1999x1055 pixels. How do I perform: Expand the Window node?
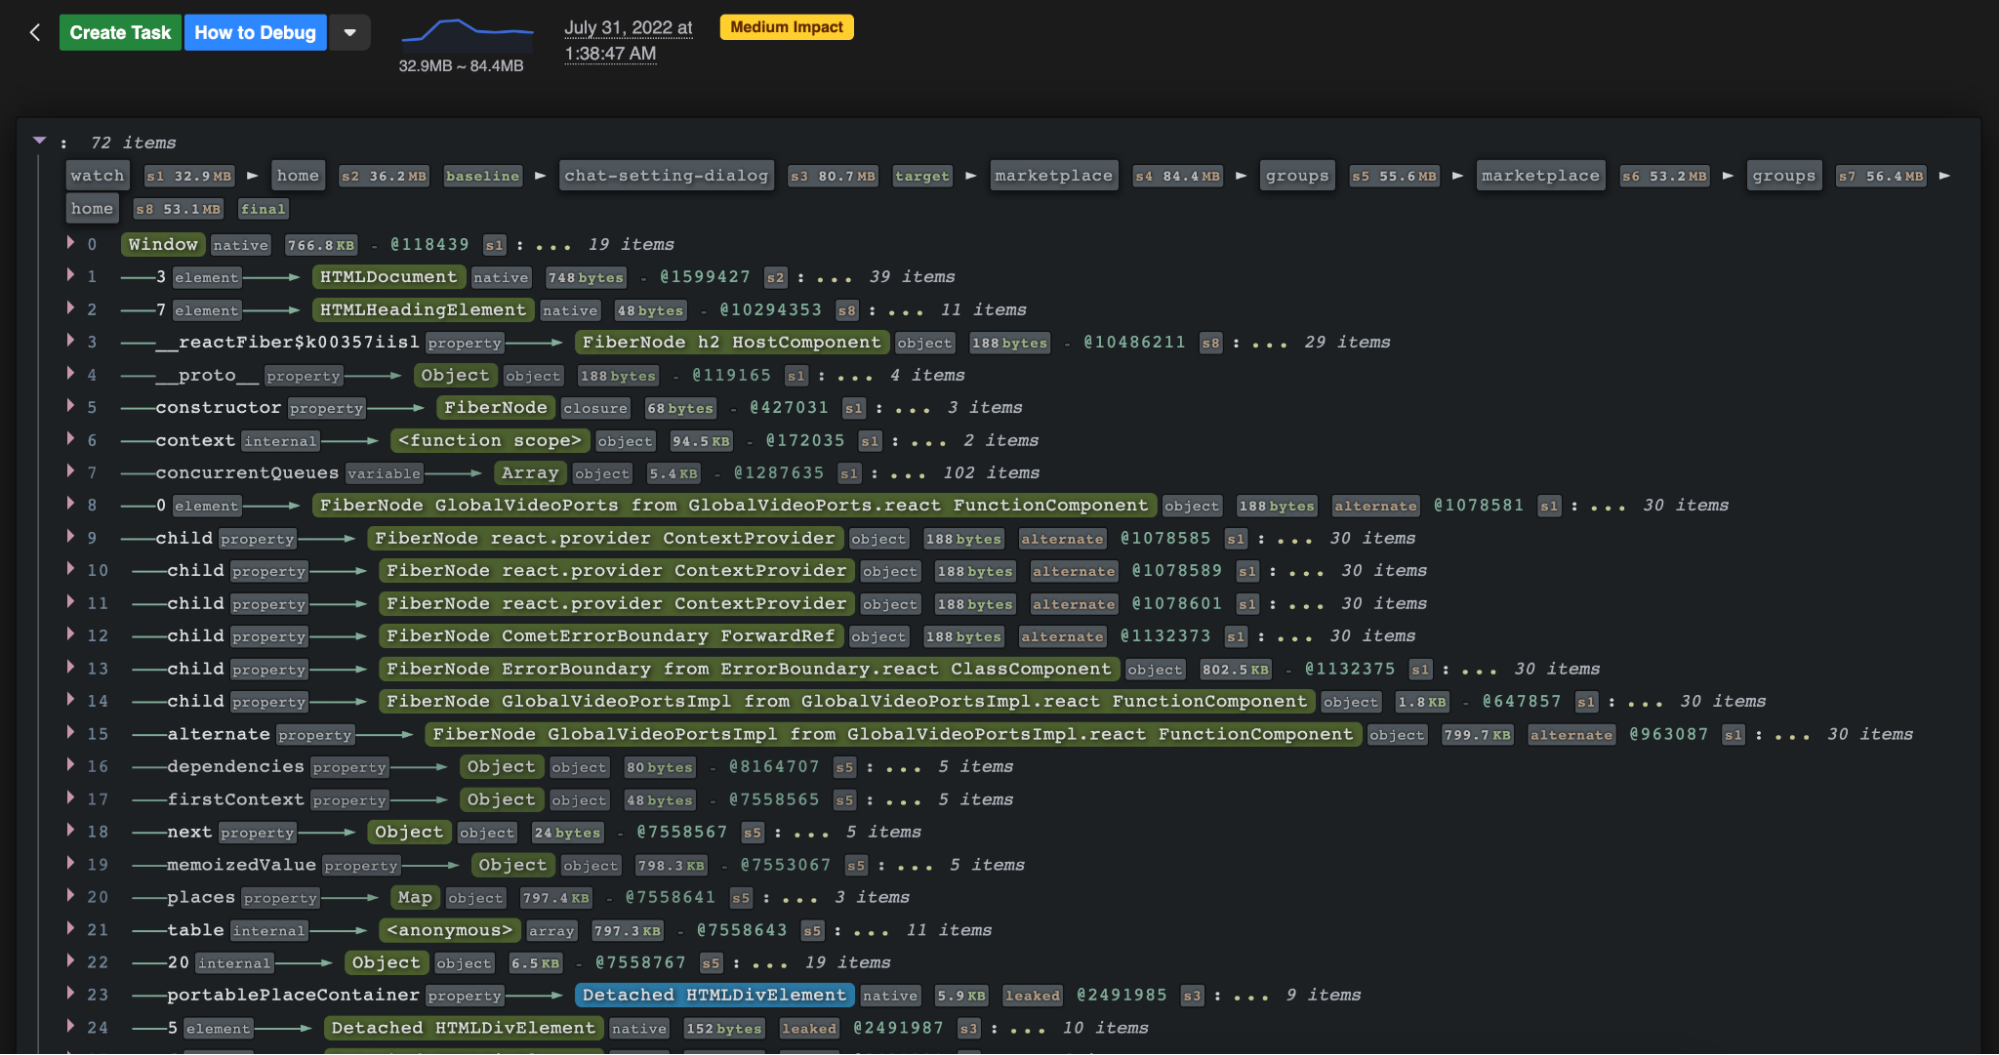click(70, 243)
